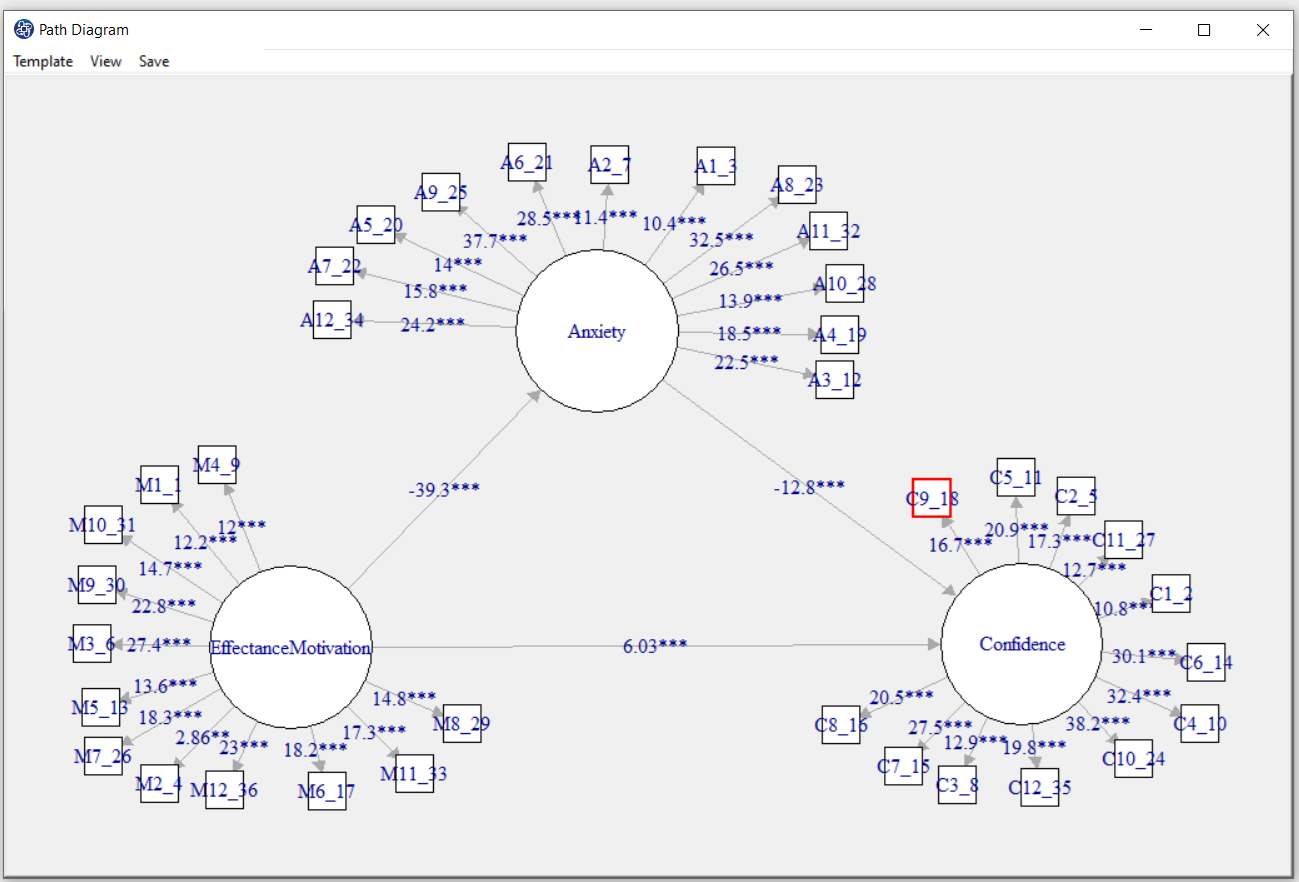Click the 14.8*** loading label

click(404, 697)
